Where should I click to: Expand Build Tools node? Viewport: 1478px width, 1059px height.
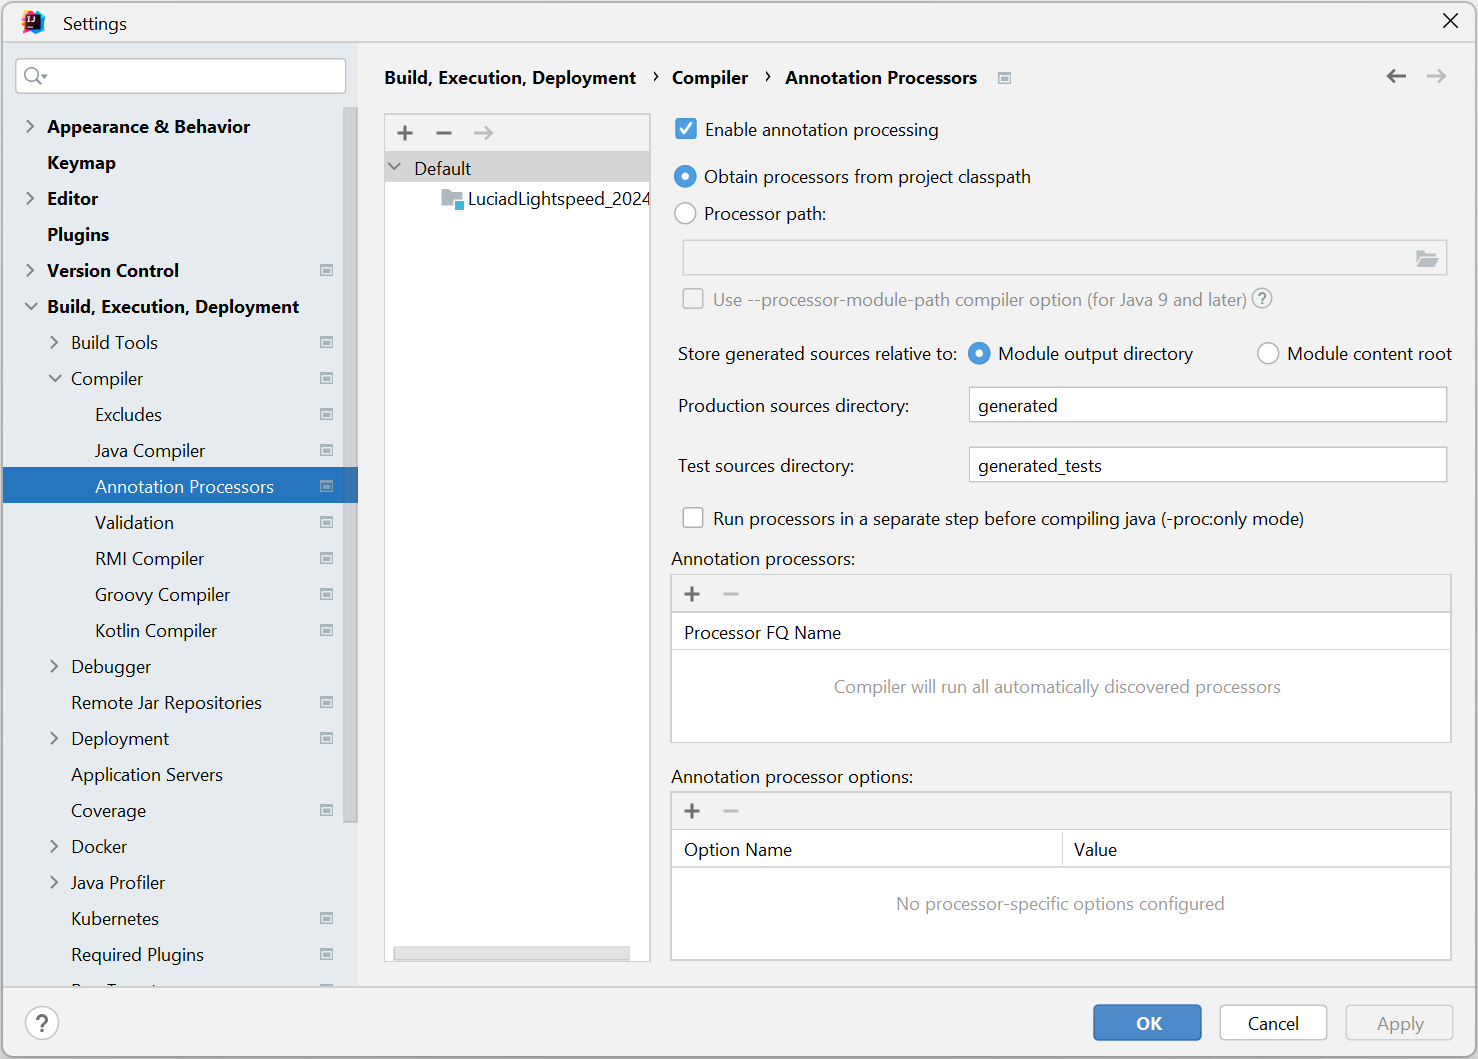tap(54, 342)
